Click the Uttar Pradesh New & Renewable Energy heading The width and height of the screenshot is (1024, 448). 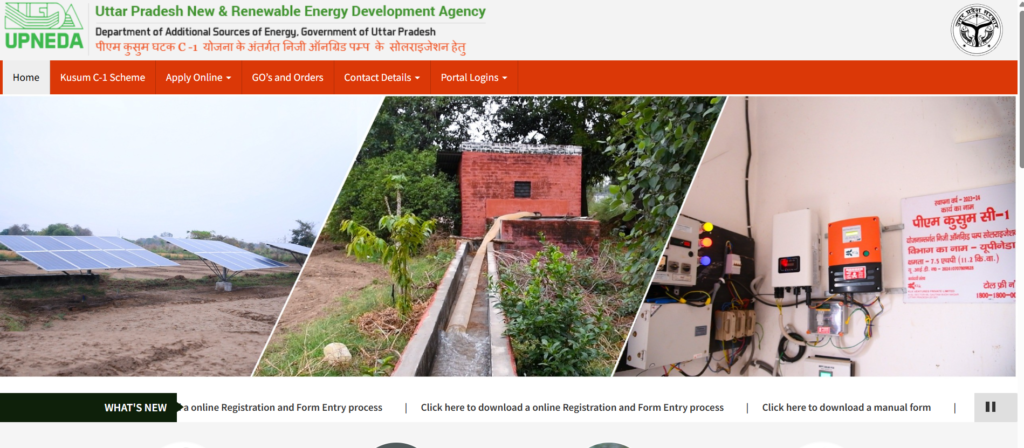[291, 12]
